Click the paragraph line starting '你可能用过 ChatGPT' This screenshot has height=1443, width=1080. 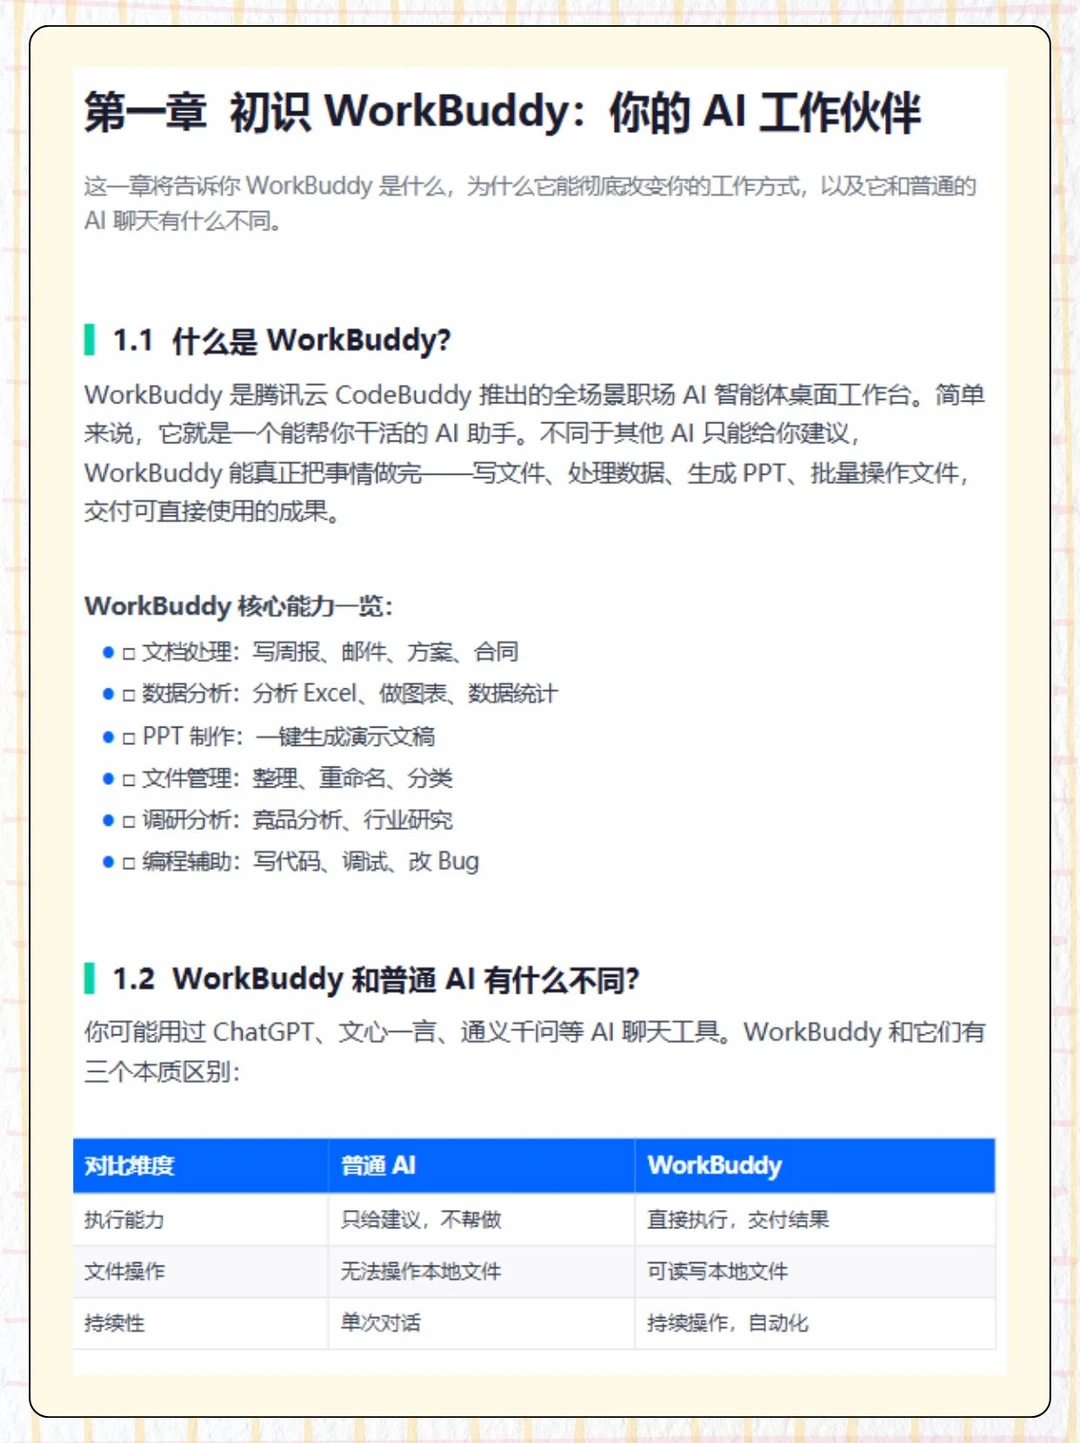pyautogui.click(x=534, y=1033)
